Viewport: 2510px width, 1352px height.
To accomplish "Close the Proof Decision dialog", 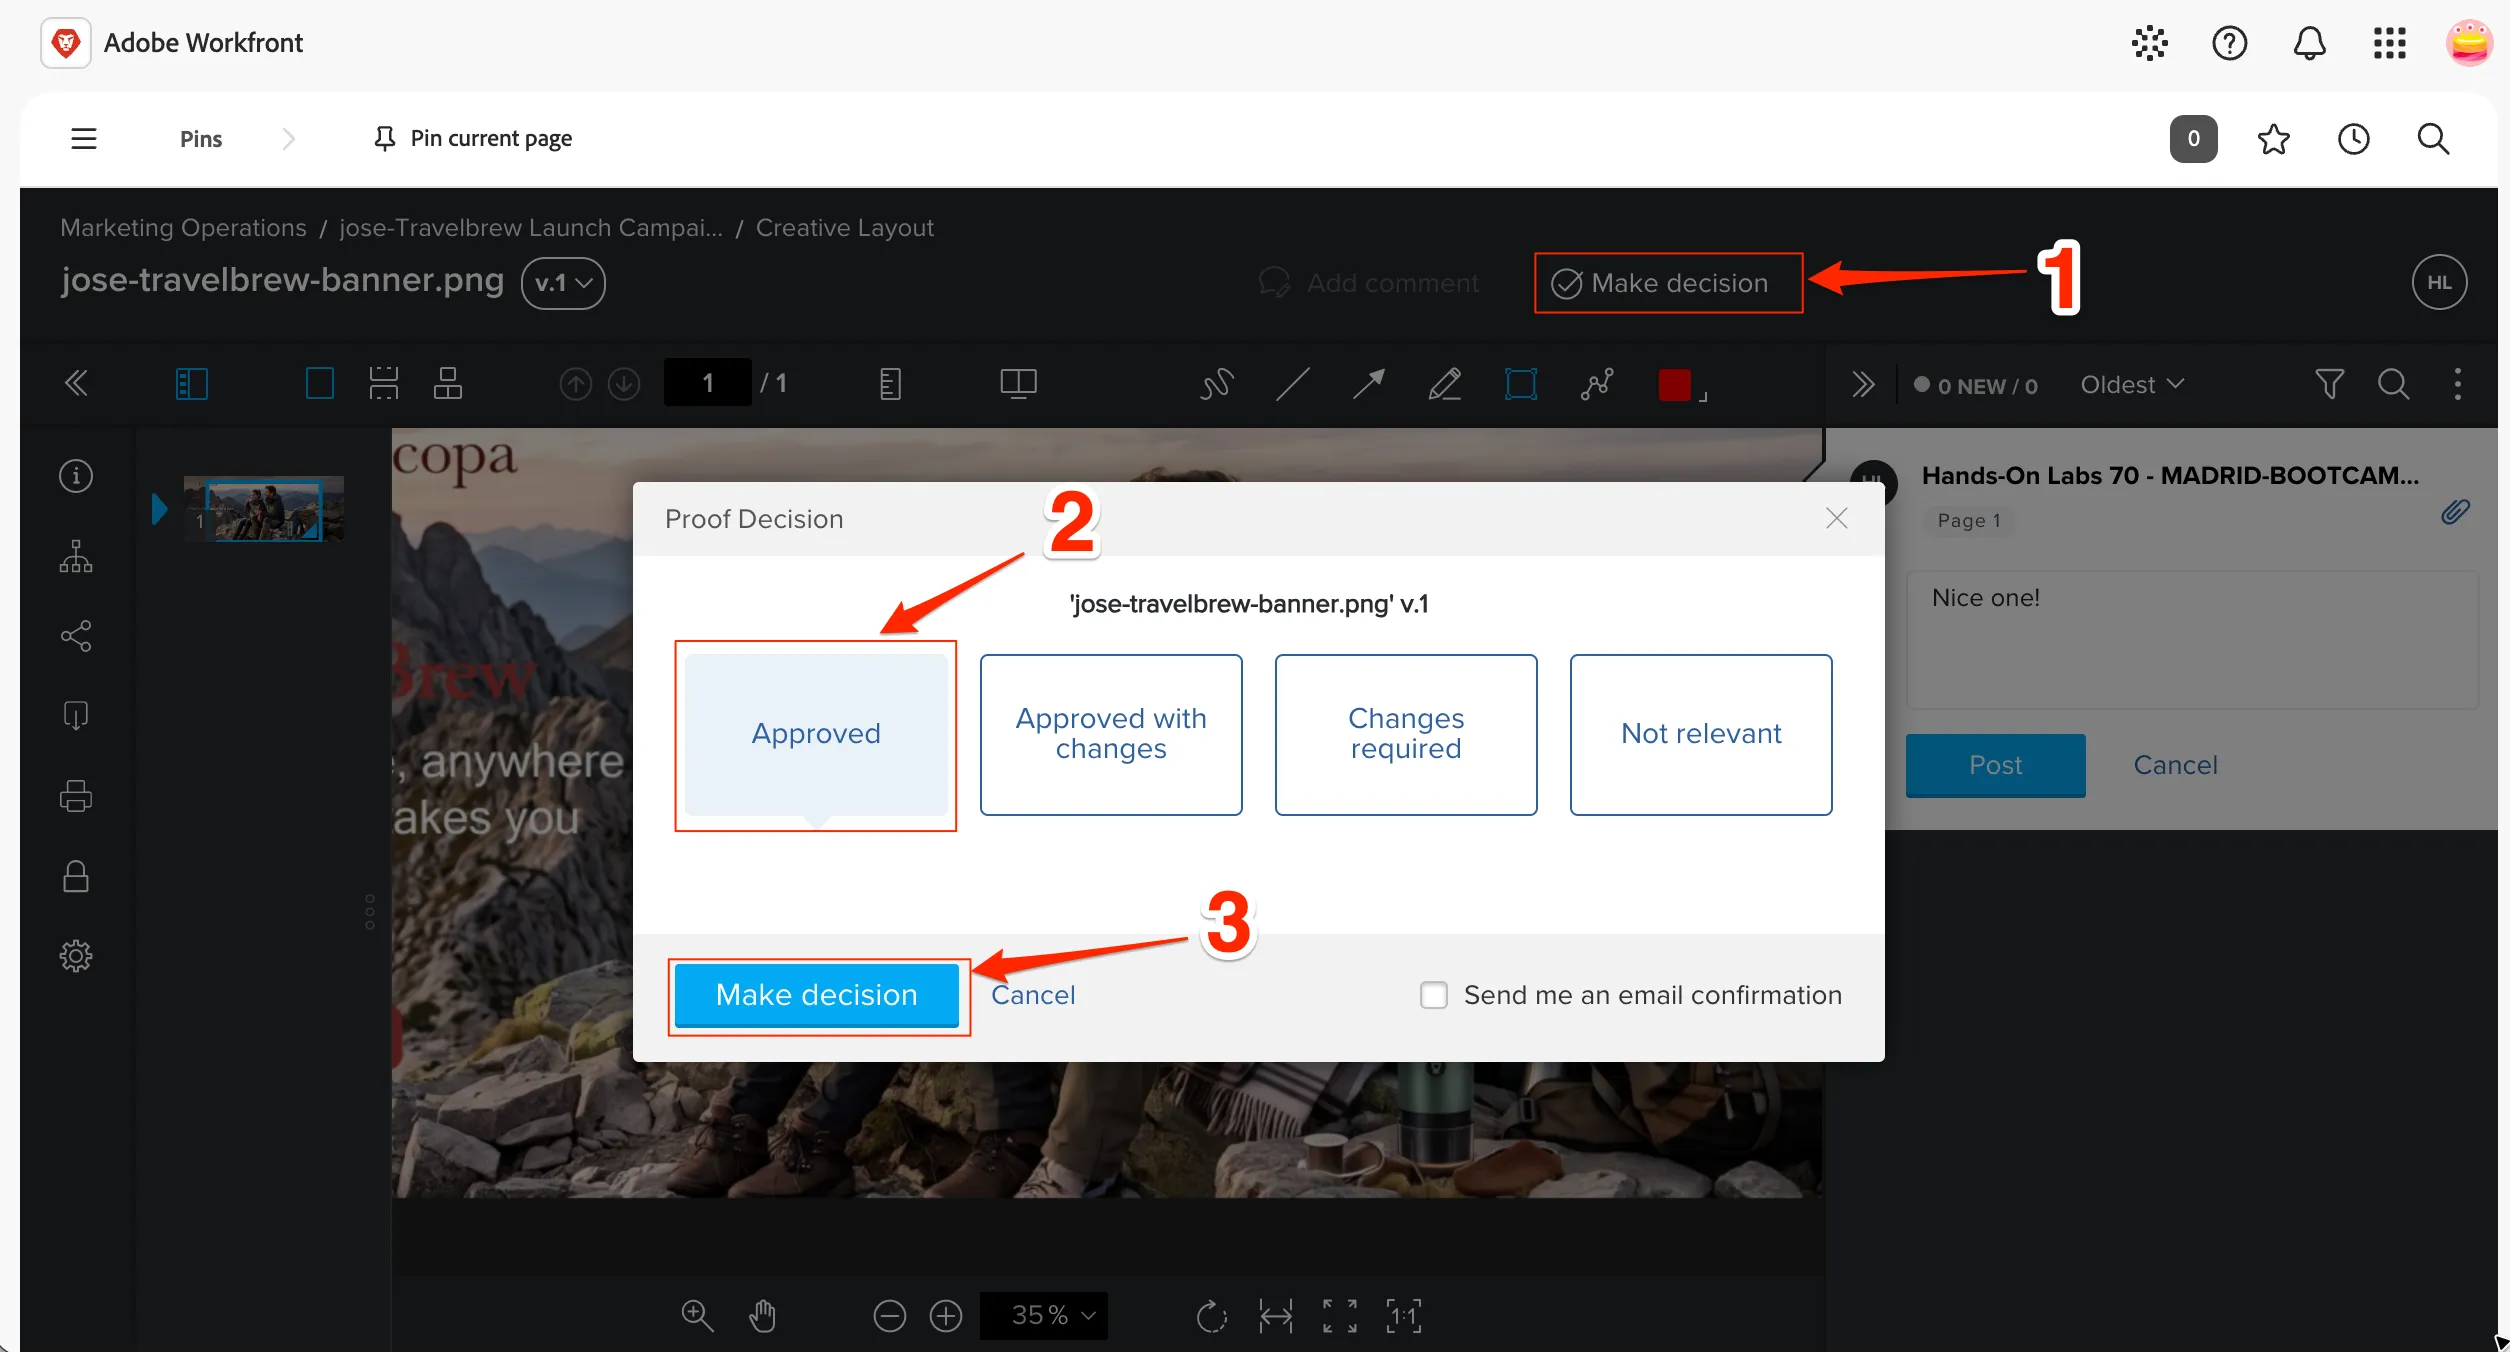I will [1836, 518].
